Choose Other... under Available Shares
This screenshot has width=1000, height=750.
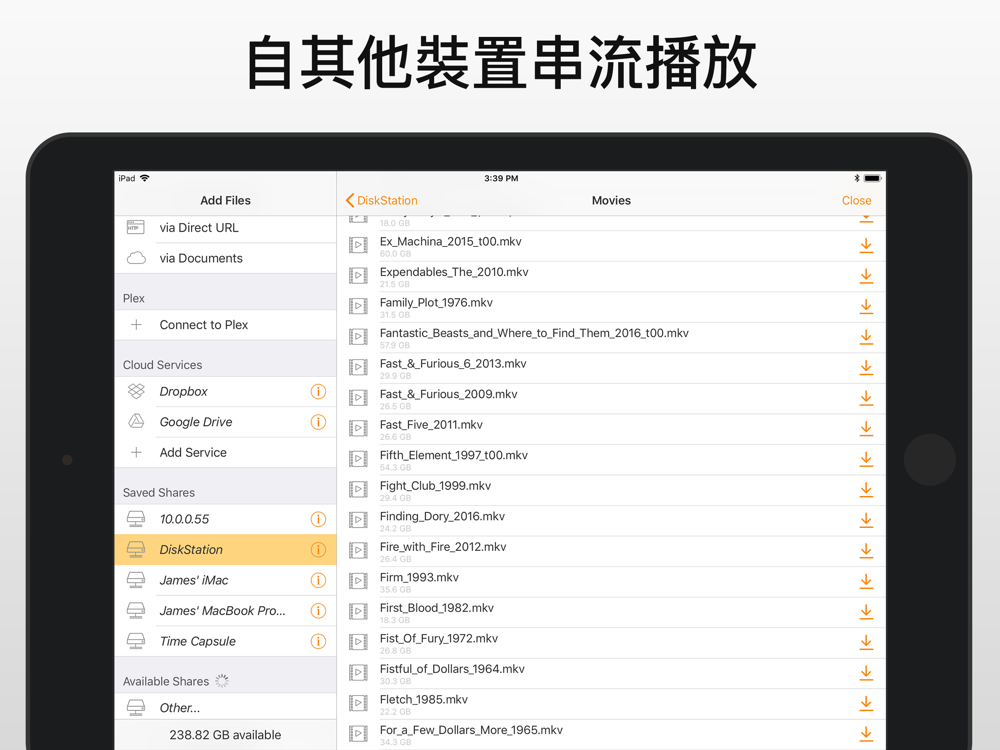coord(226,708)
